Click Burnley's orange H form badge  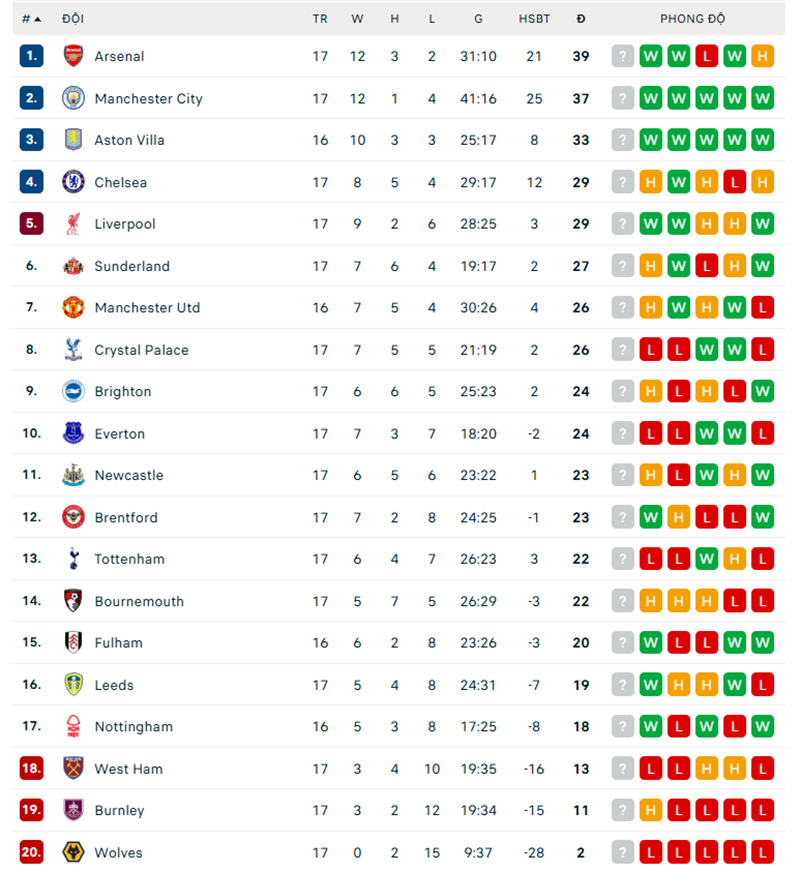click(651, 811)
